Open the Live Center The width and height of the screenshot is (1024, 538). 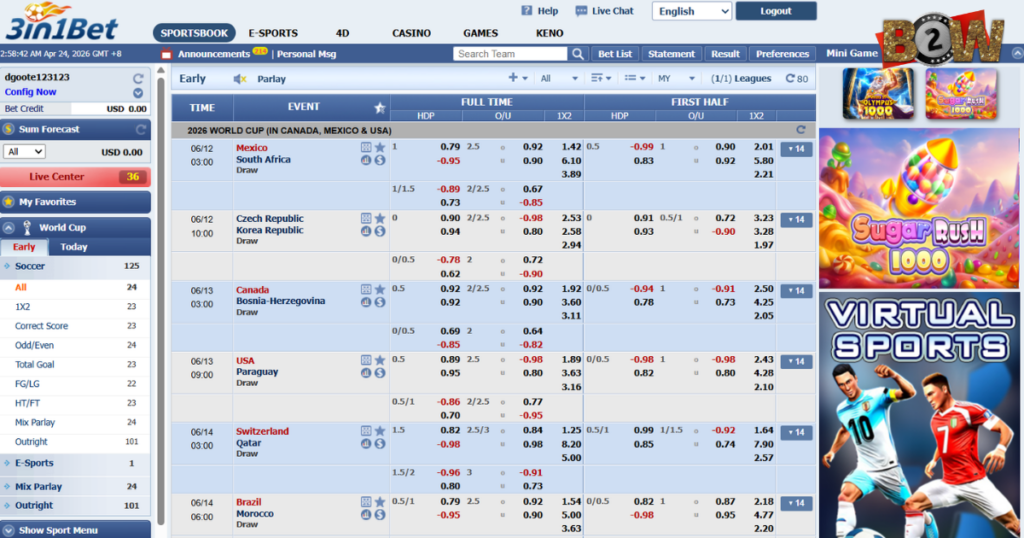[x=75, y=177]
